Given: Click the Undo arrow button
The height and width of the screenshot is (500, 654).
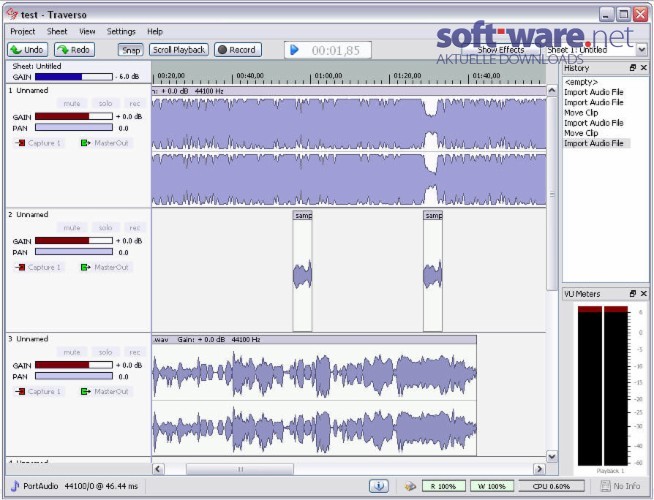Looking at the screenshot, I should [28, 50].
